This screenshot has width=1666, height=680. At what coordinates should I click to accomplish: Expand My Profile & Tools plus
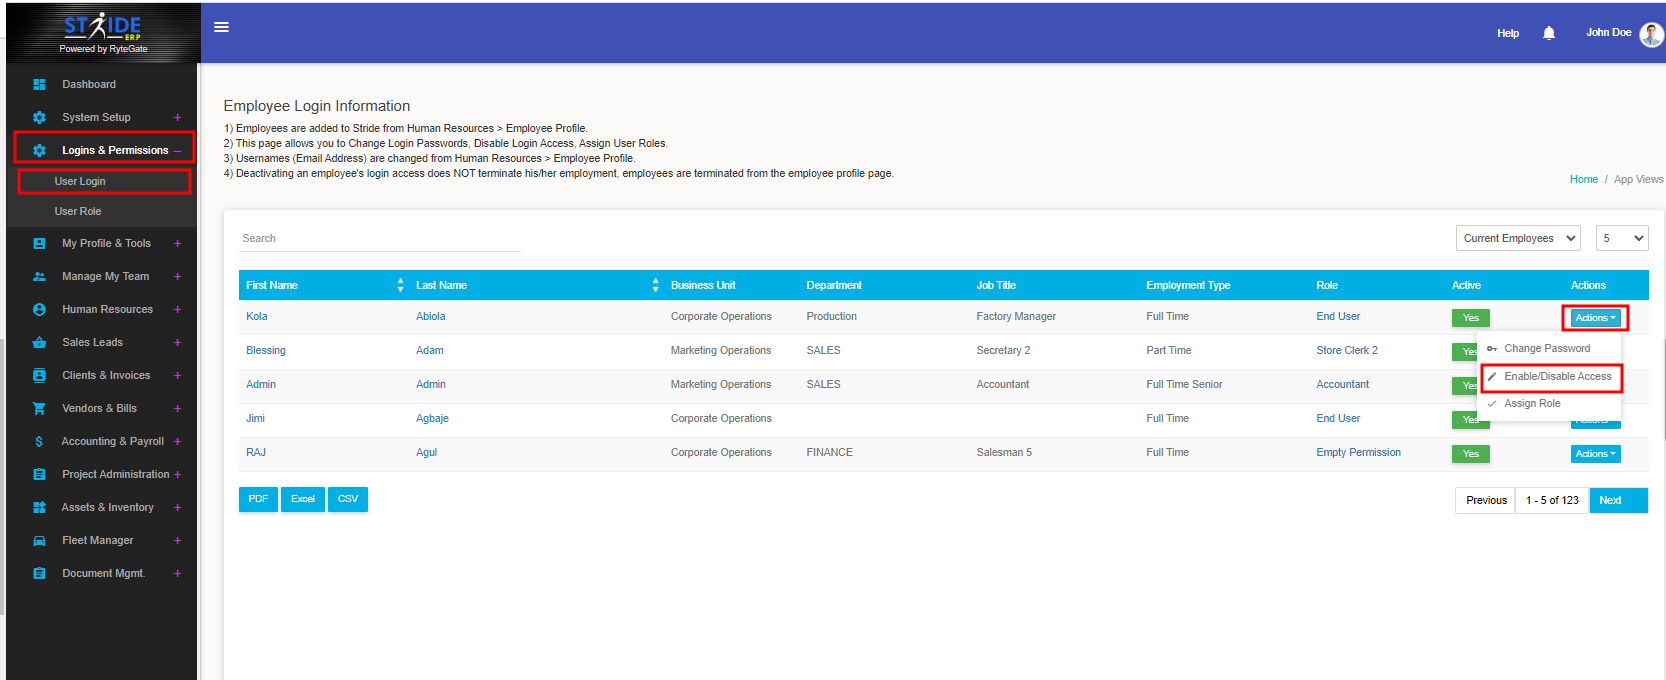[x=177, y=244]
